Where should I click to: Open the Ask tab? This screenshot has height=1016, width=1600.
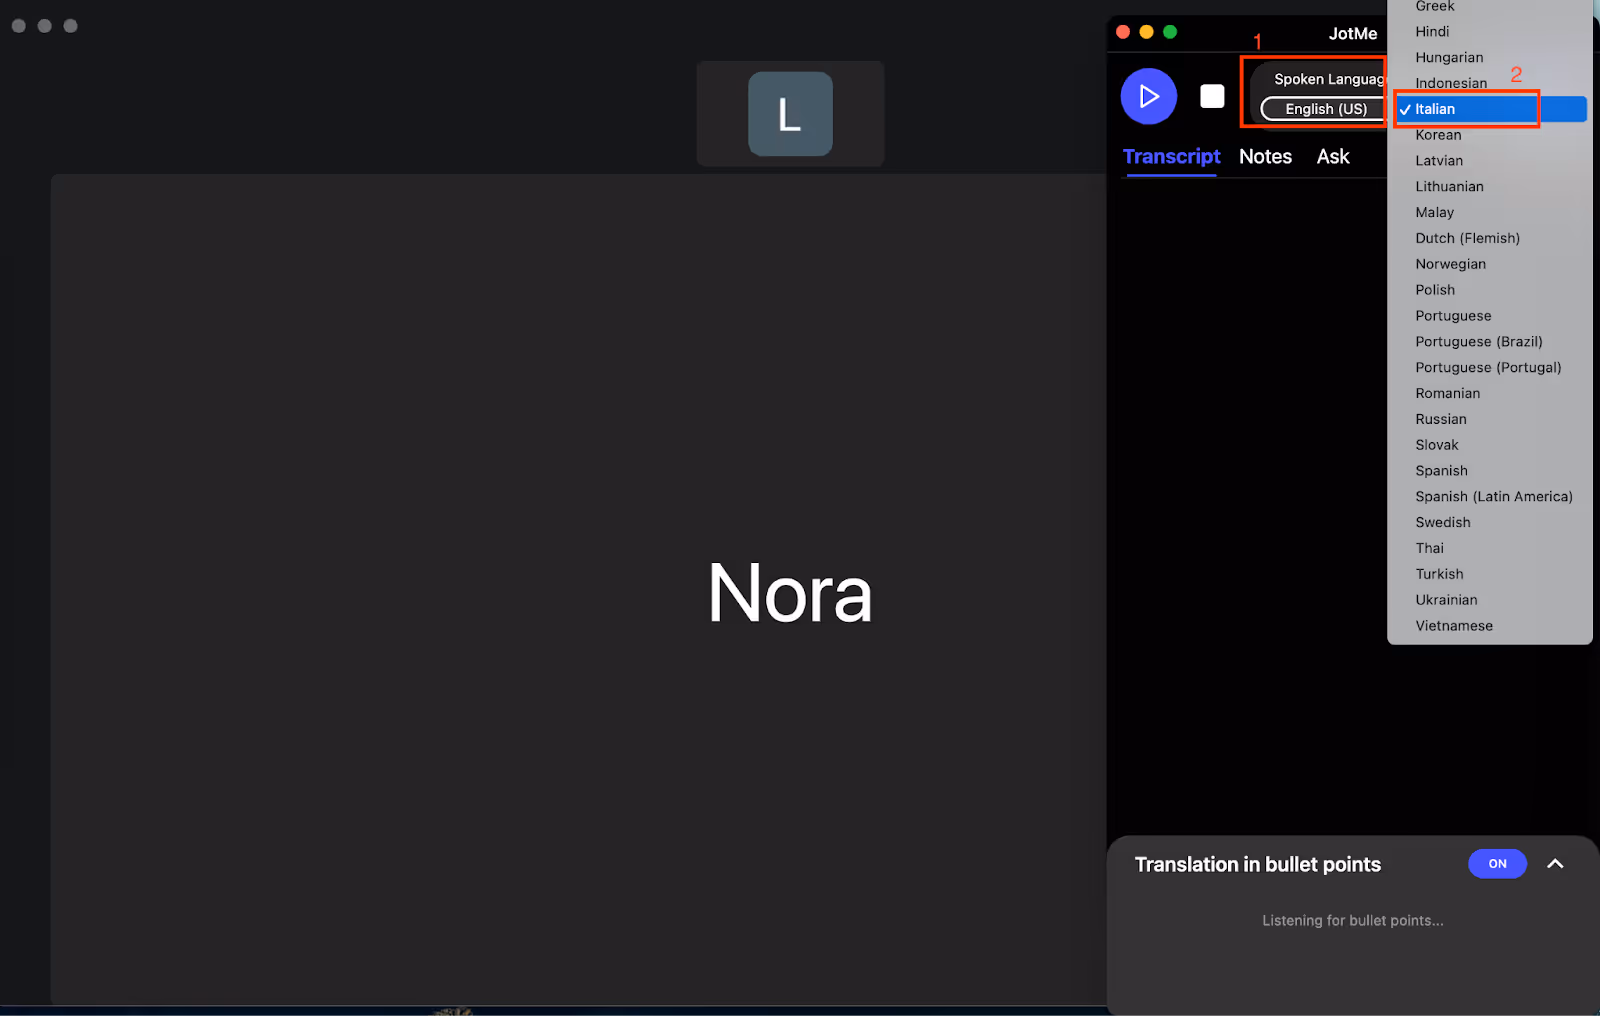[1333, 156]
